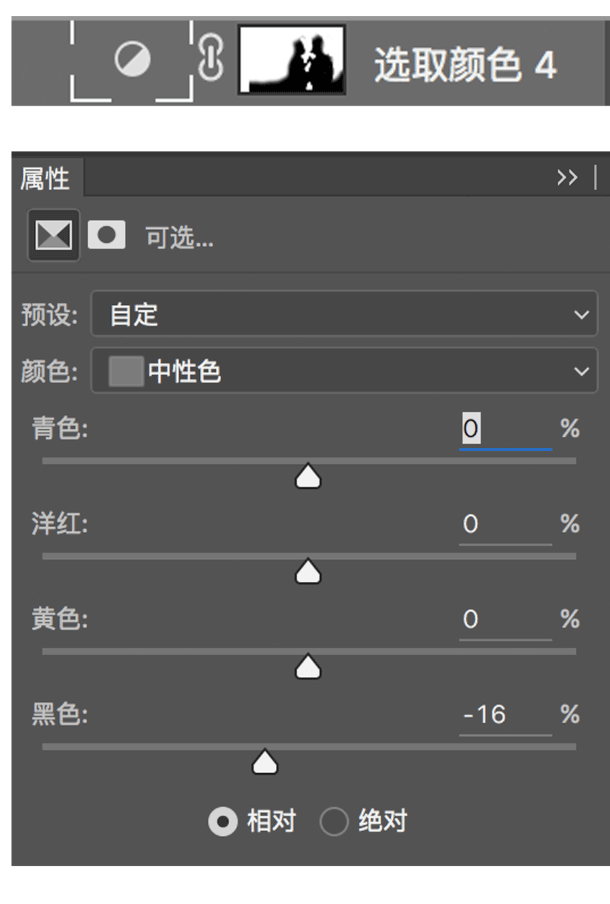
Task: Click the 黑色 value field showing -16
Action: coord(504,714)
